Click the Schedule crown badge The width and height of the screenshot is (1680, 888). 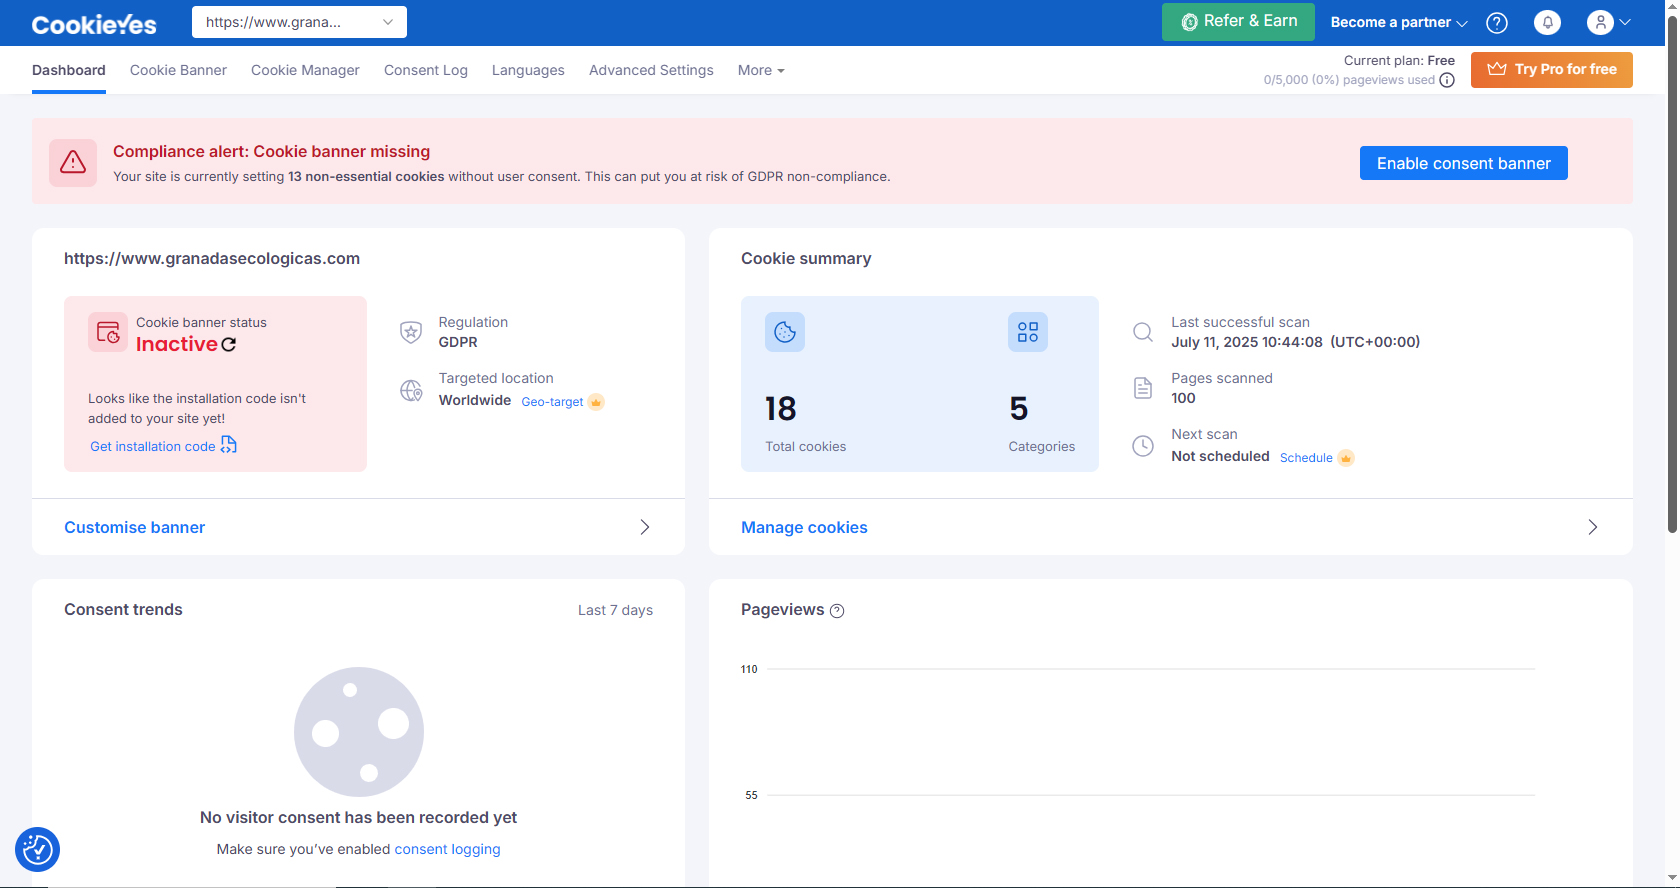point(1346,458)
